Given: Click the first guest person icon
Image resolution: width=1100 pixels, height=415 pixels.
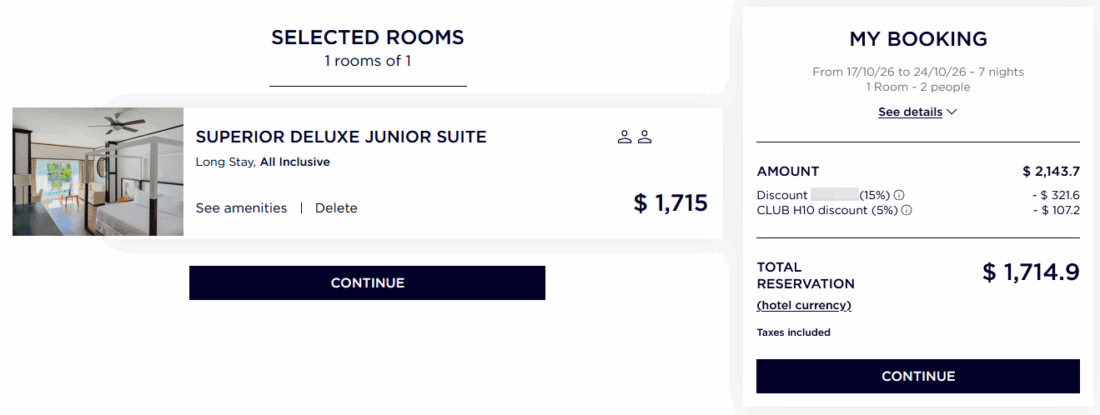Looking at the screenshot, I should [625, 137].
